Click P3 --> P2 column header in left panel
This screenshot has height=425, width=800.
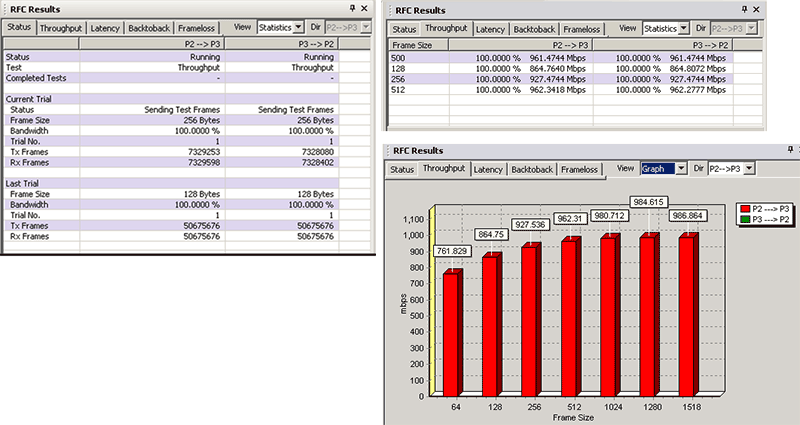(x=282, y=44)
